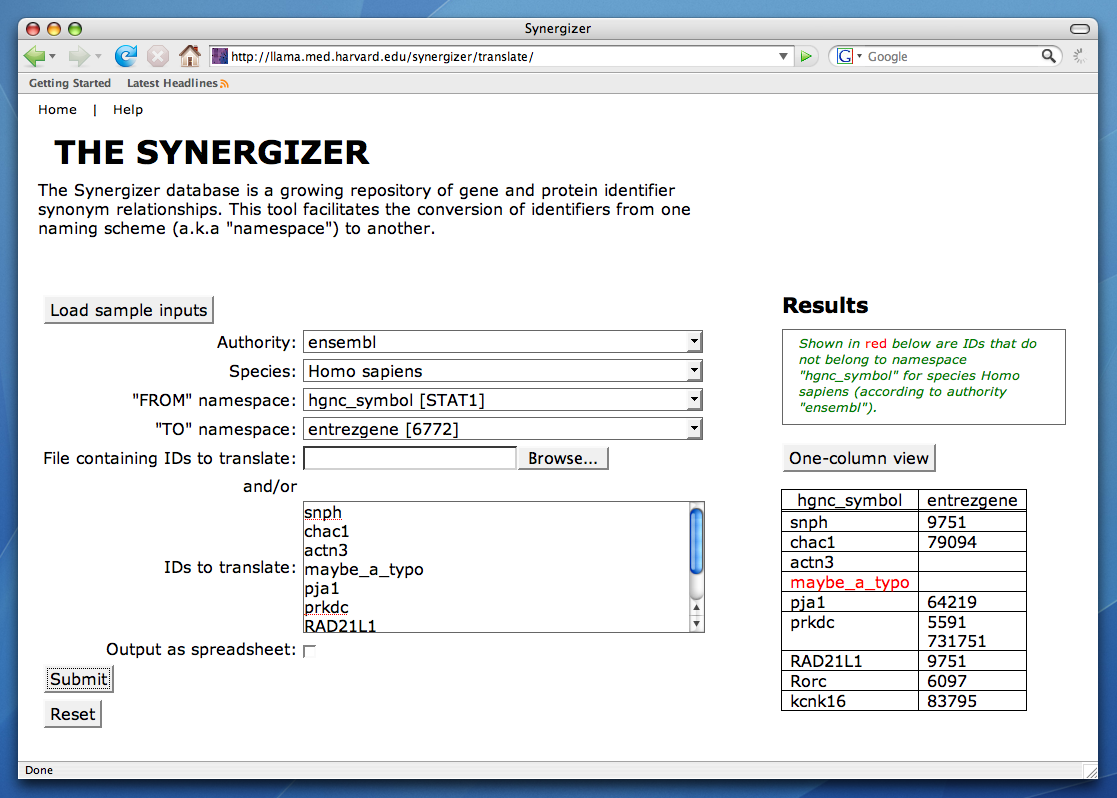
Task: Click the green Go arrow beside URL
Action: coord(807,56)
